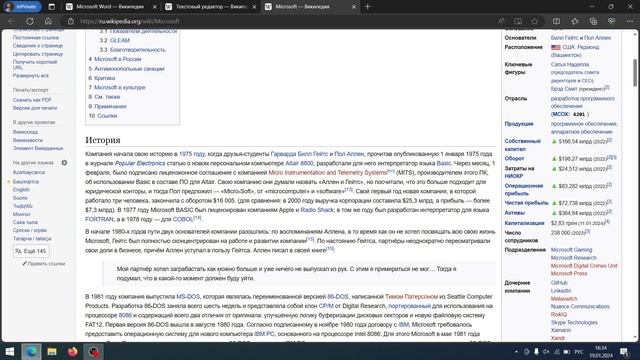The width and height of the screenshot is (640, 360).
Task: Activate the Read aloud icon
Action: pyautogui.click(x=501, y=21)
